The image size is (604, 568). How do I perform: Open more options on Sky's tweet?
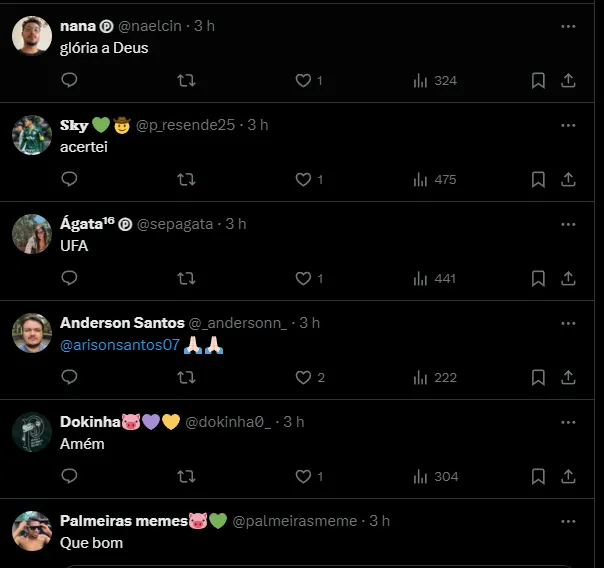[x=568, y=125]
